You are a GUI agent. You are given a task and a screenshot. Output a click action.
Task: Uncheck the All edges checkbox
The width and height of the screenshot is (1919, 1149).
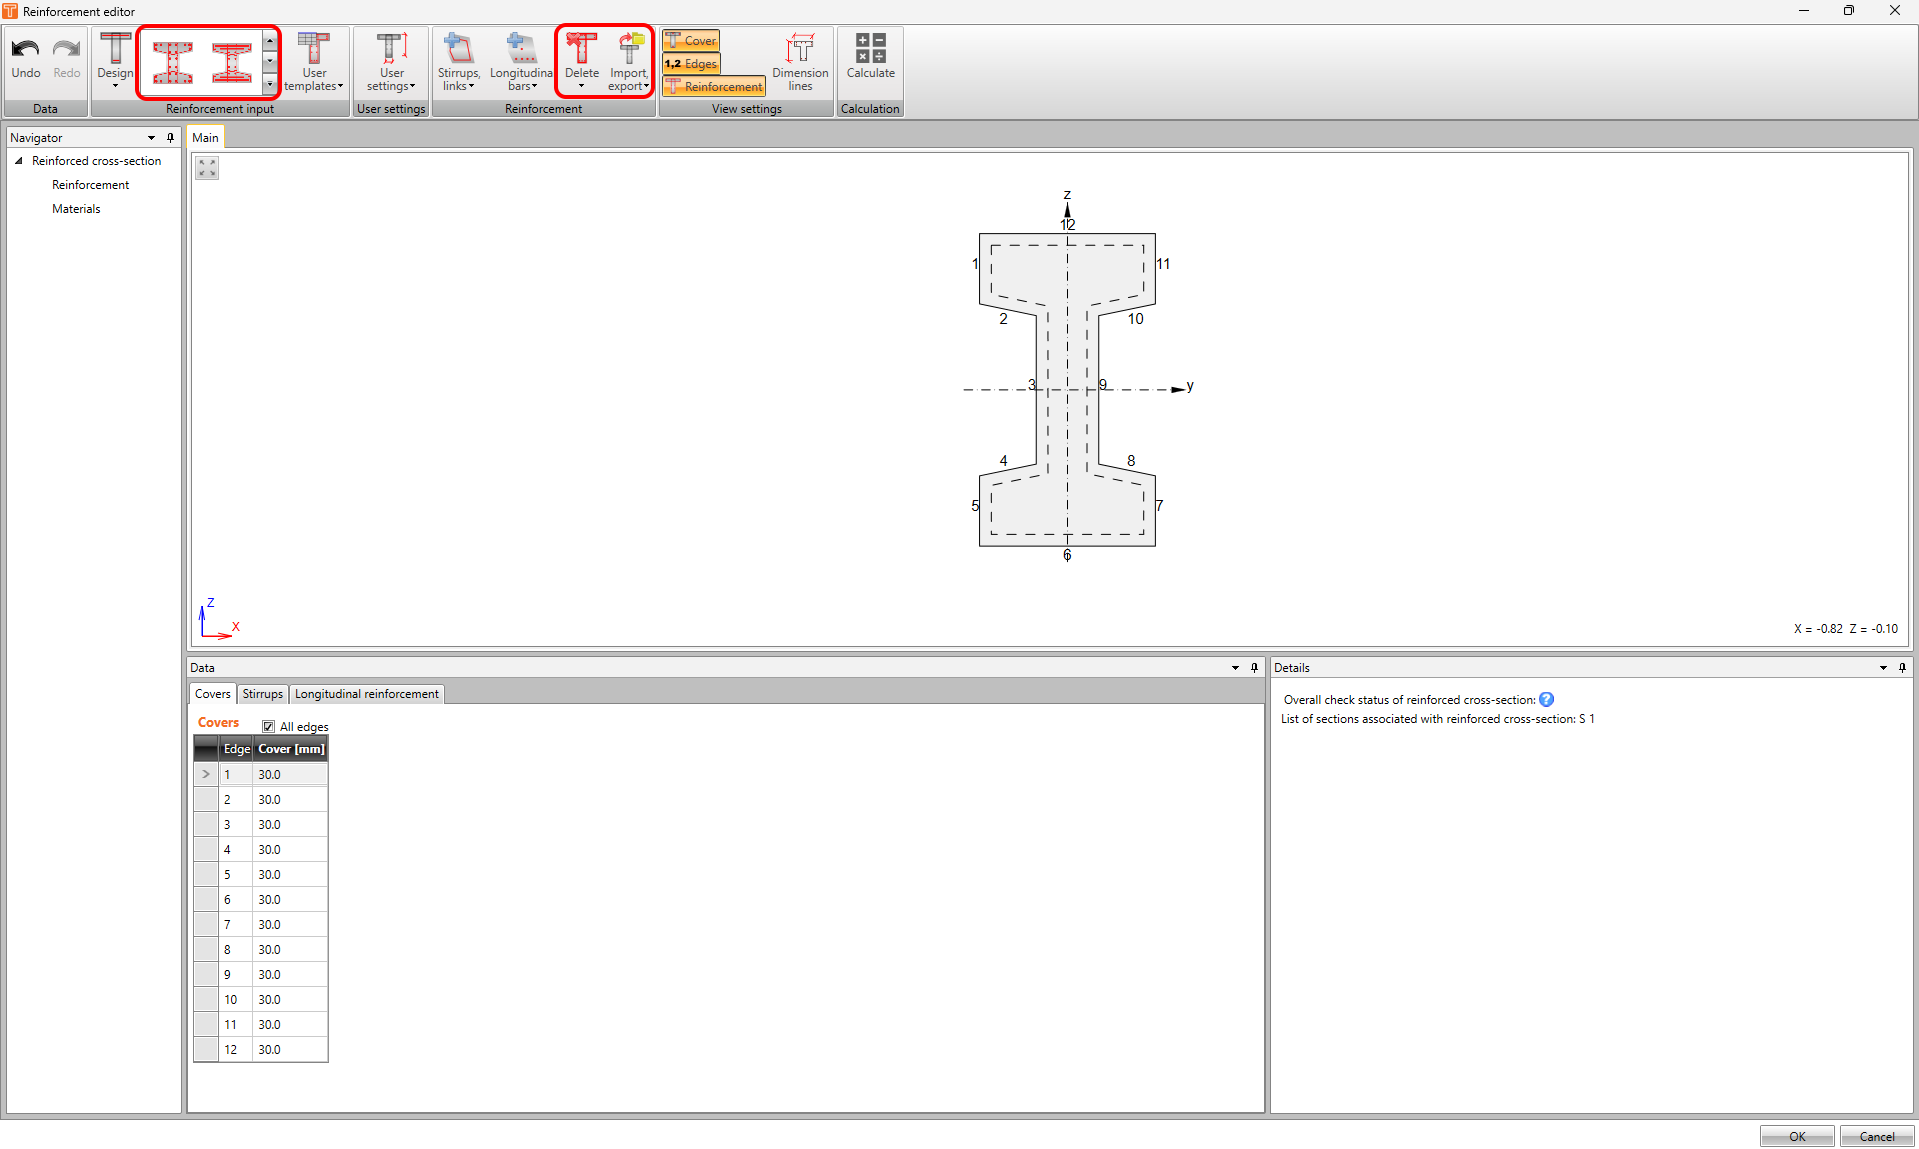pos(268,726)
